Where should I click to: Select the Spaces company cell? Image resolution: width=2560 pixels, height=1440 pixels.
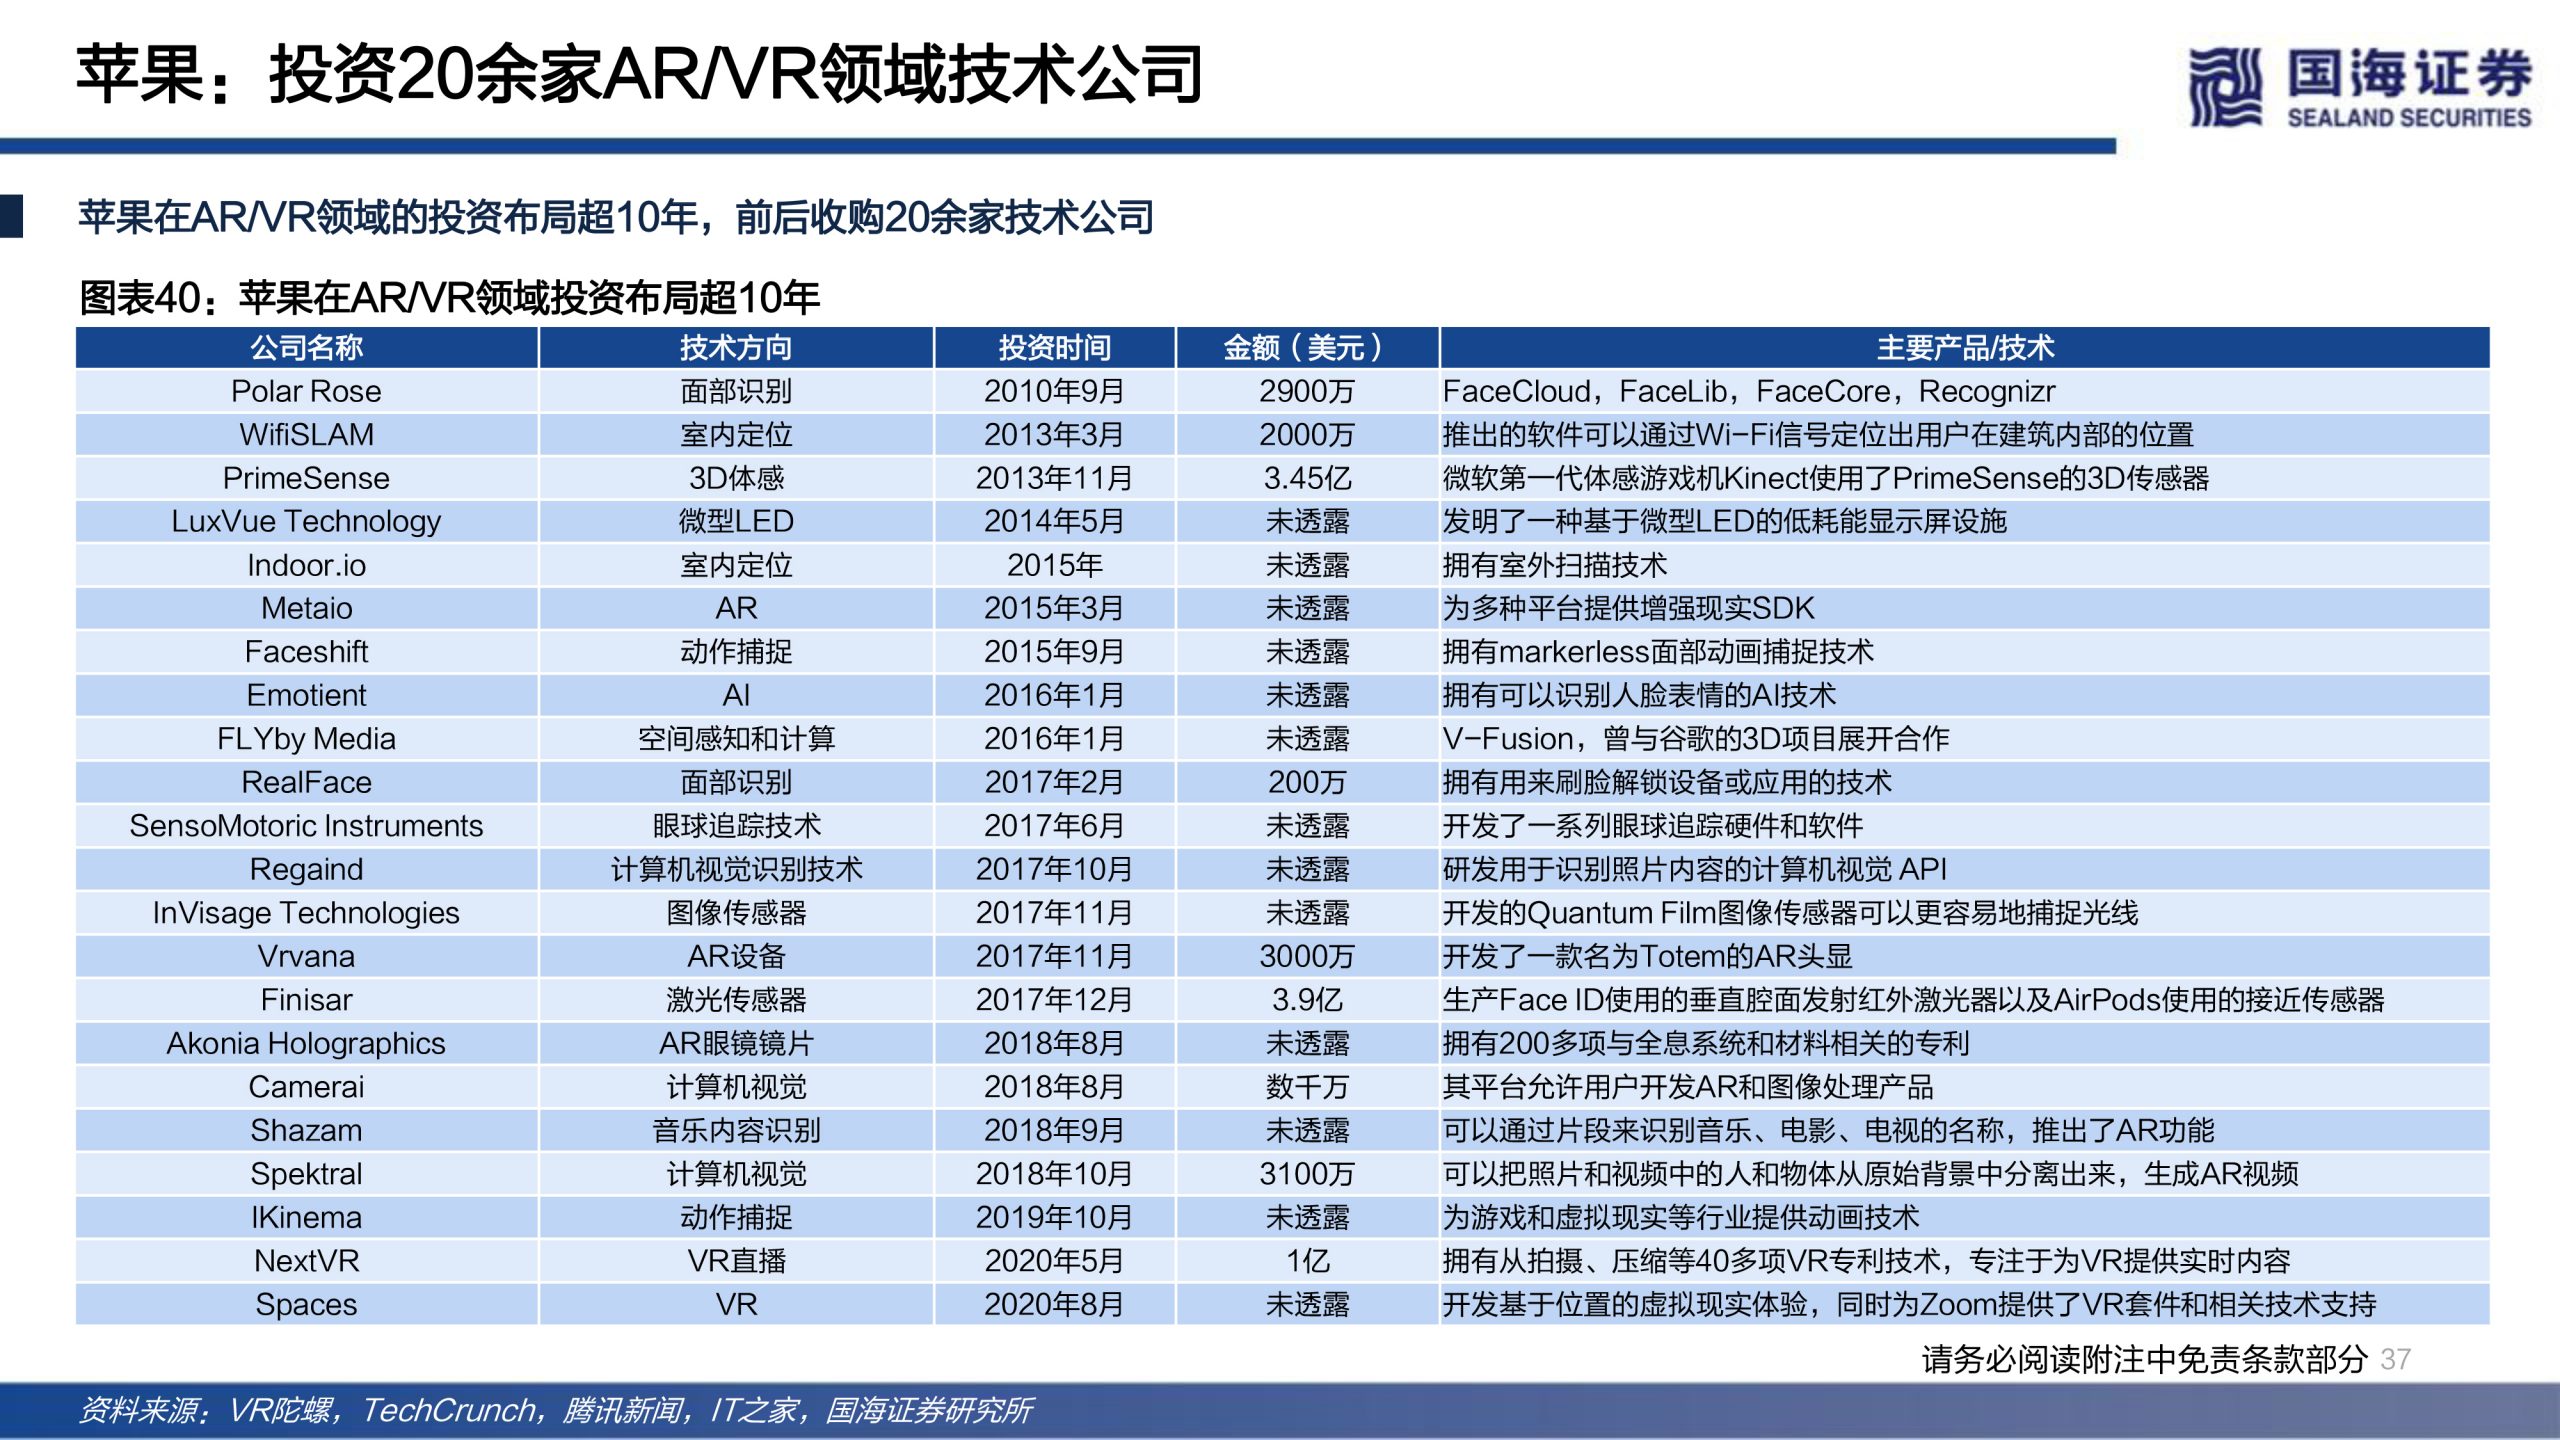coord(306,1304)
